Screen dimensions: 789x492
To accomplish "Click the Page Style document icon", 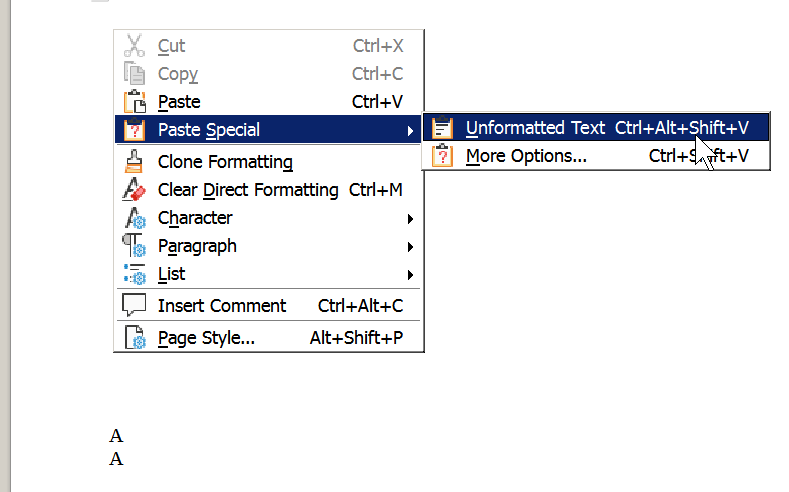I will [x=135, y=337].
